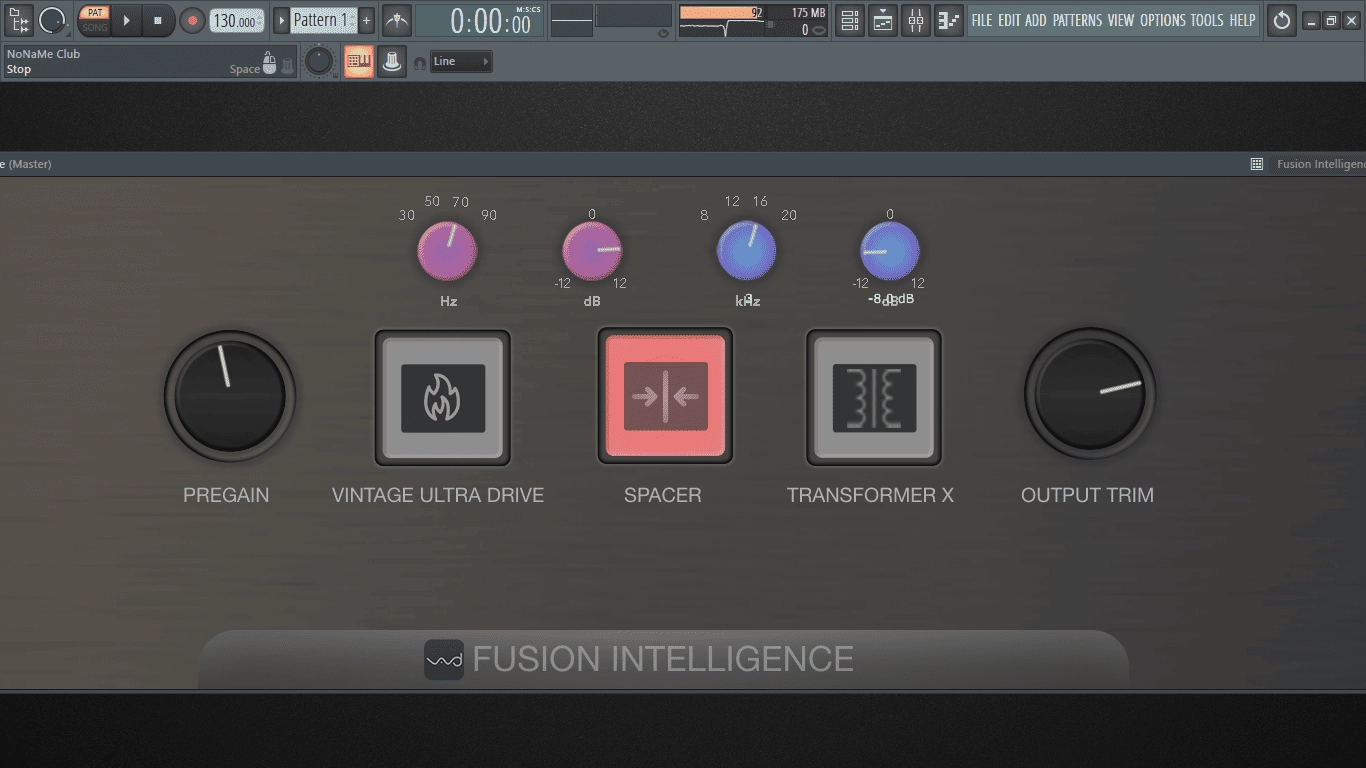
Task: Click the circular arrow undo history icon
Action: click(x=1281, y=20)
